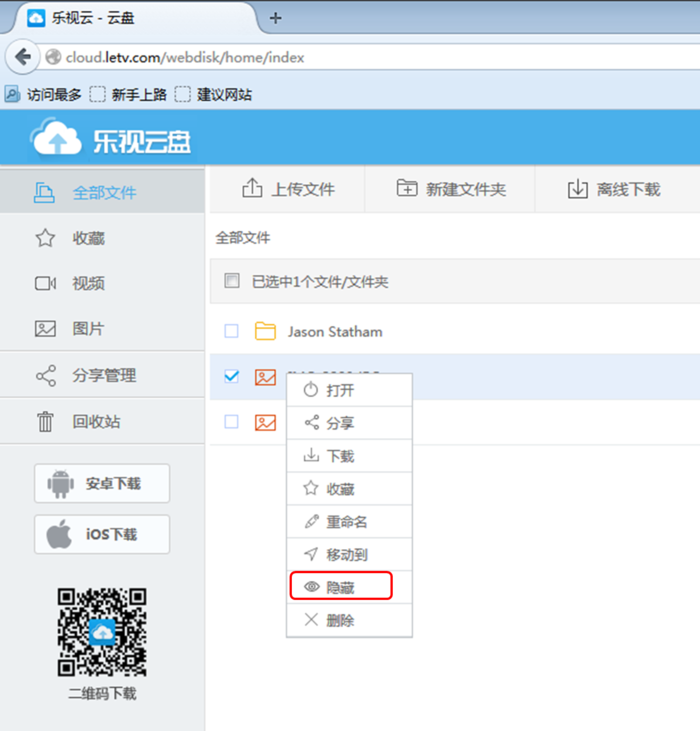Screen dimensions: 700x731
Task: Click the unchecked last row's image icon
Action: pyautogui.click(x=265, y=422)
